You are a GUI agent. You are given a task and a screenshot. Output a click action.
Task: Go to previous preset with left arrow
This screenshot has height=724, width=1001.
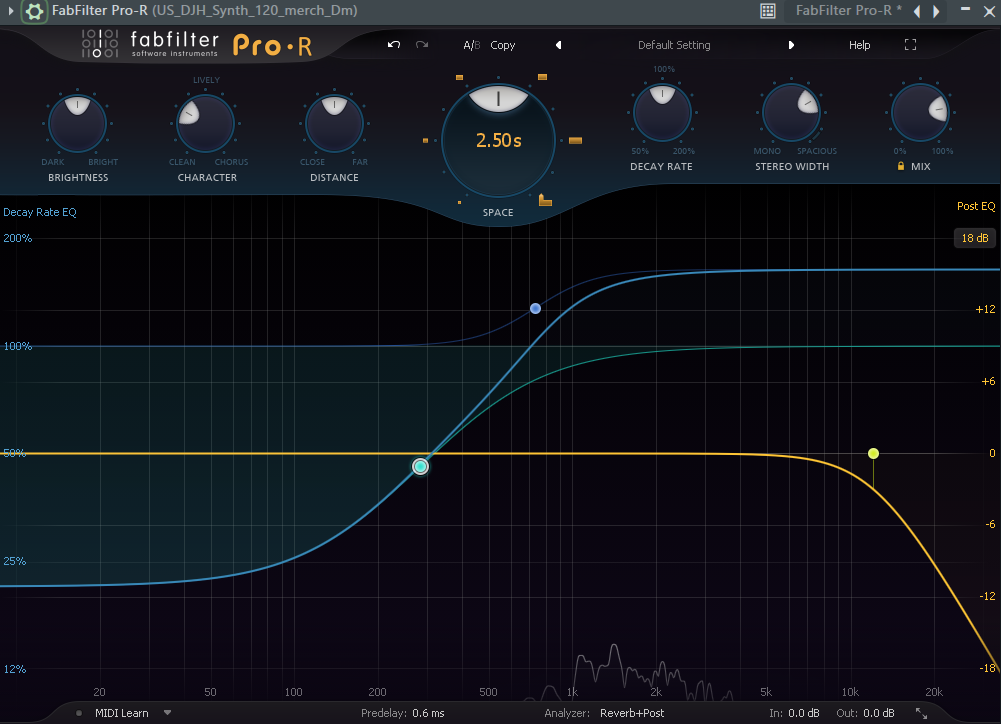pyautogui.click(x=559, y=45)
